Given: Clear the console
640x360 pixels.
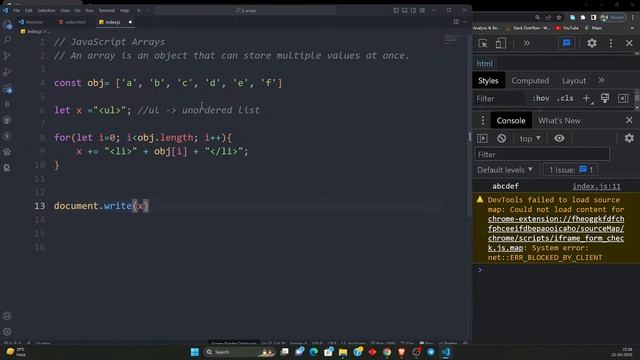Looking at the screenshot, I should click(x=502, y=138).
